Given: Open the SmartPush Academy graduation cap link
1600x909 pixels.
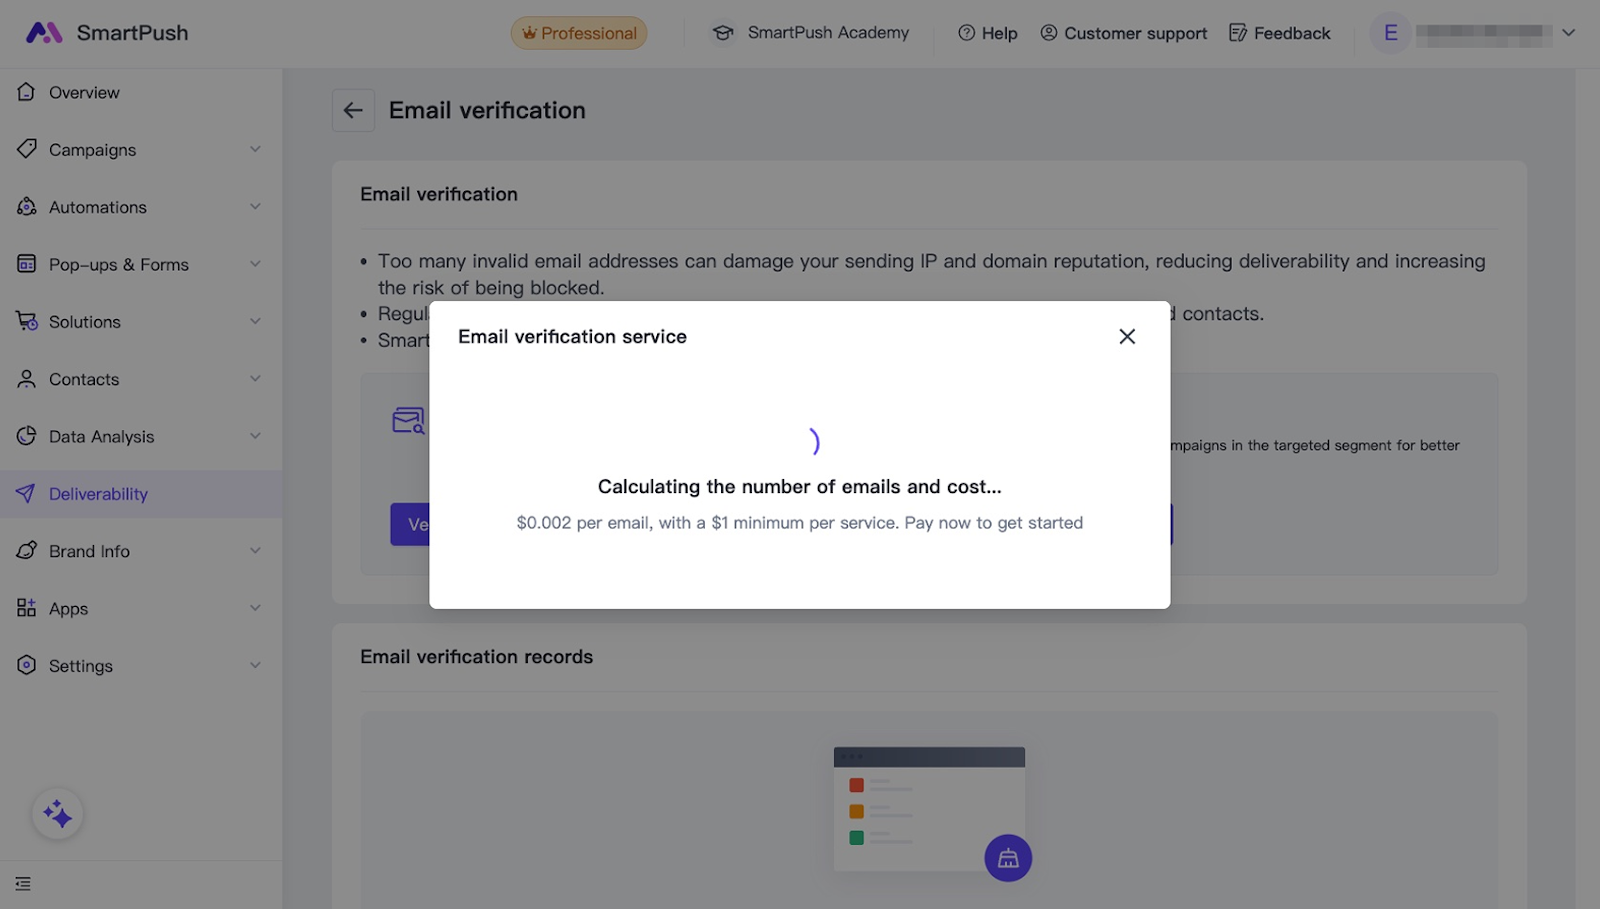Looking at the screenshot, I should 723,33.
